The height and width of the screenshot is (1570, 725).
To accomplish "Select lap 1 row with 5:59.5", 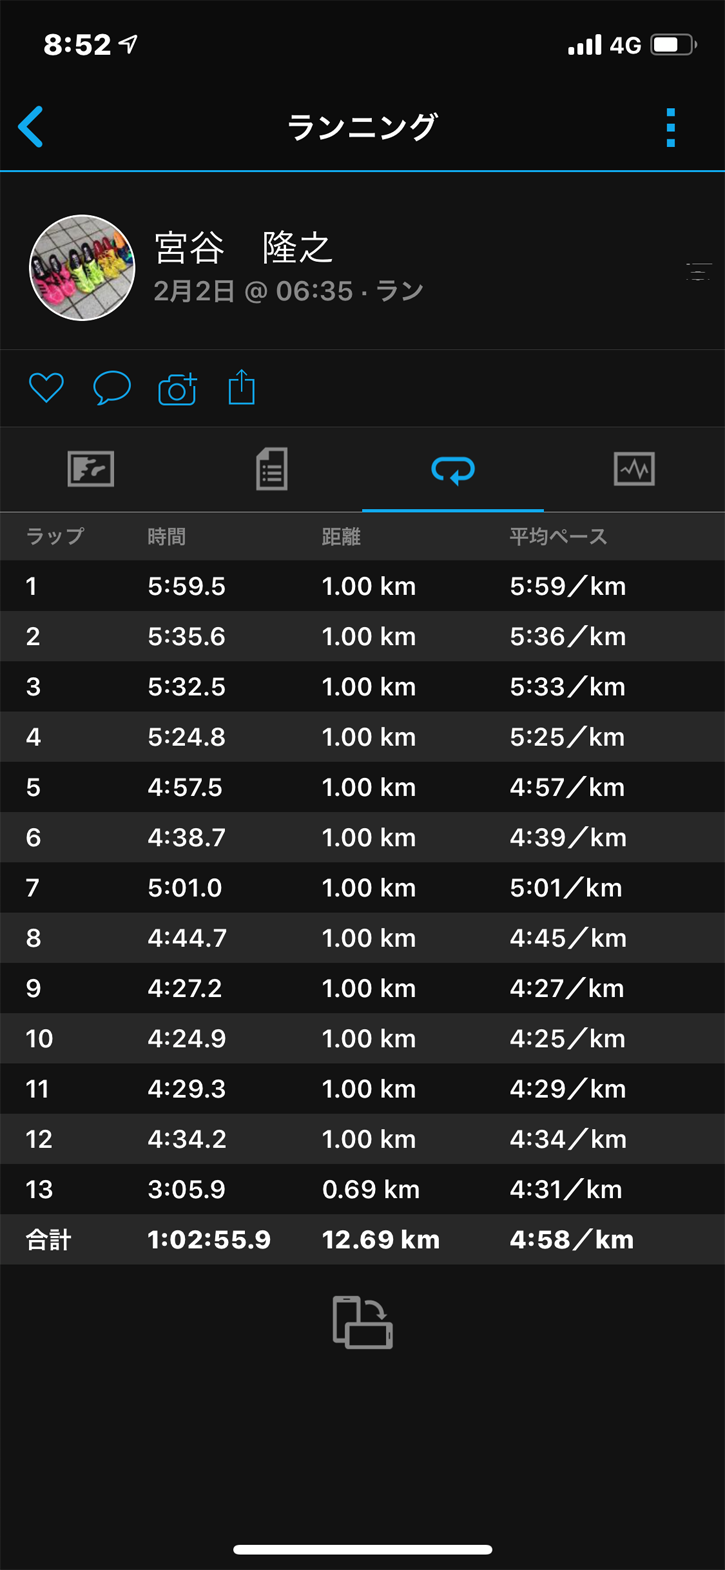I will [362, 586].
